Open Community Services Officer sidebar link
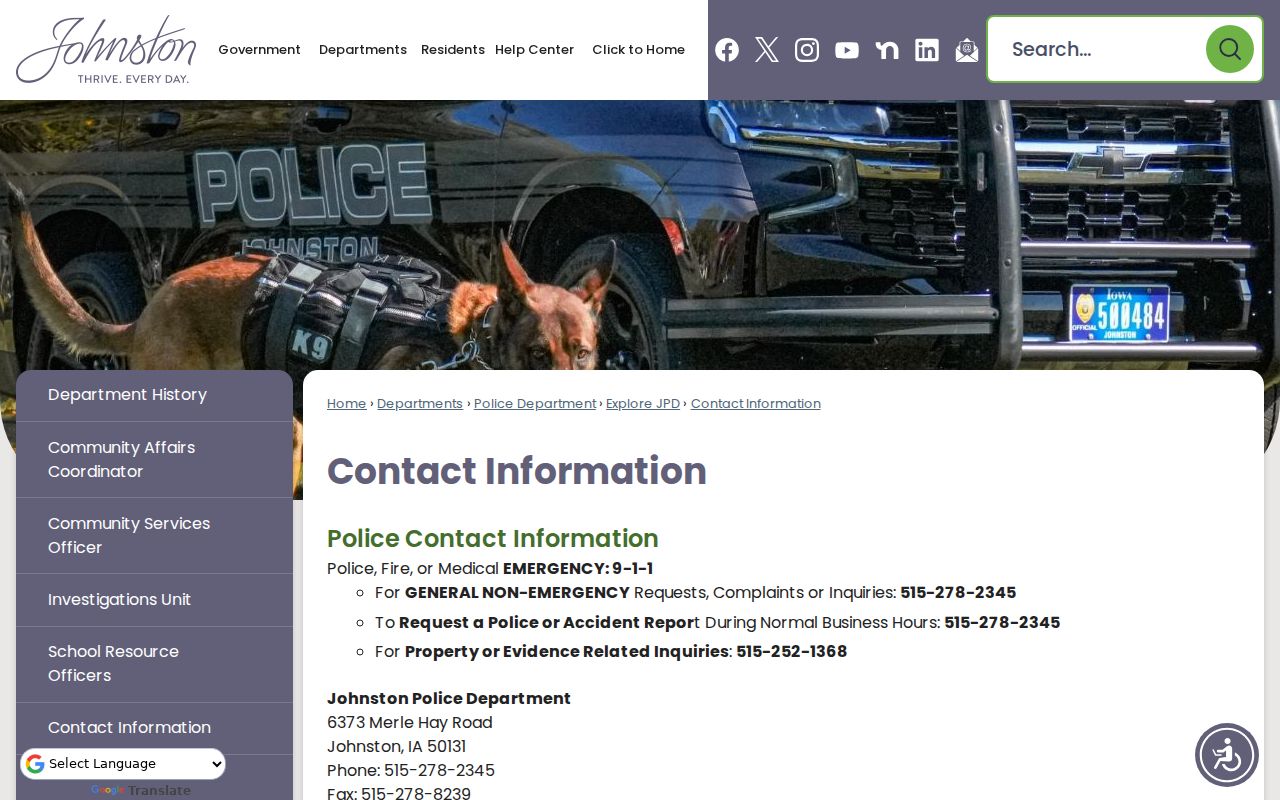This screenshot has height=800, width=1280. (x=154, y=536)
